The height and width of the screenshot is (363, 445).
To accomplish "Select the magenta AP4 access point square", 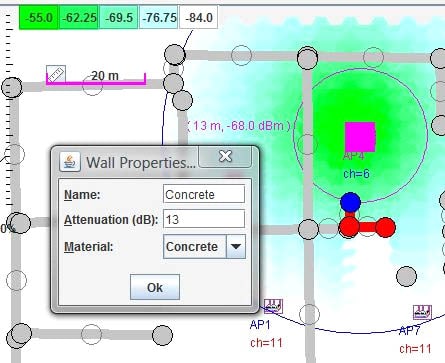I will pos(360,137).
